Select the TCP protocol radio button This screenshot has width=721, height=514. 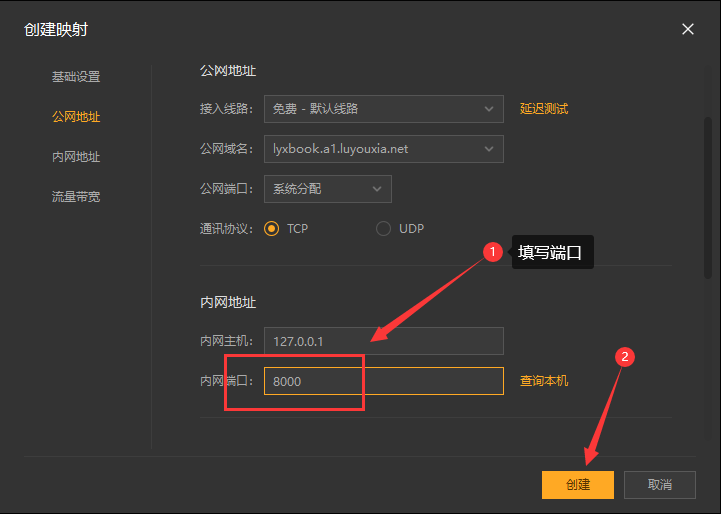272,229
